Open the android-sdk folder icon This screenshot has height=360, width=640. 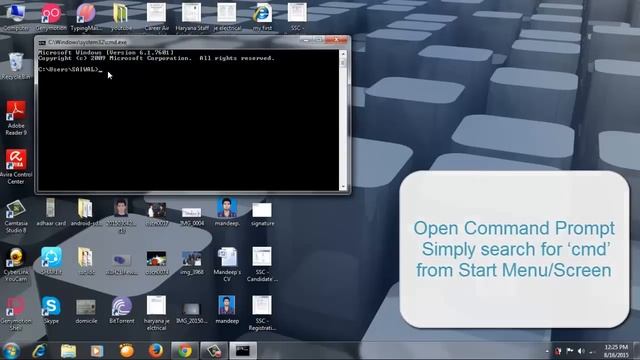coord(86,212)
